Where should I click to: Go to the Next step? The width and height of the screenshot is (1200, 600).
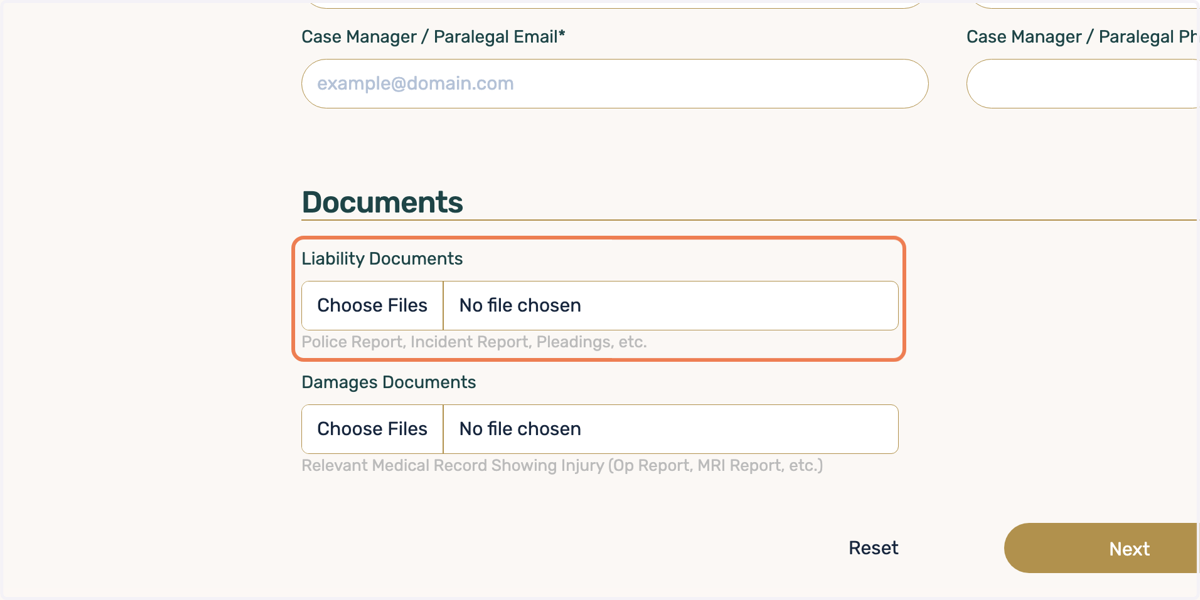coord(1102,548)
